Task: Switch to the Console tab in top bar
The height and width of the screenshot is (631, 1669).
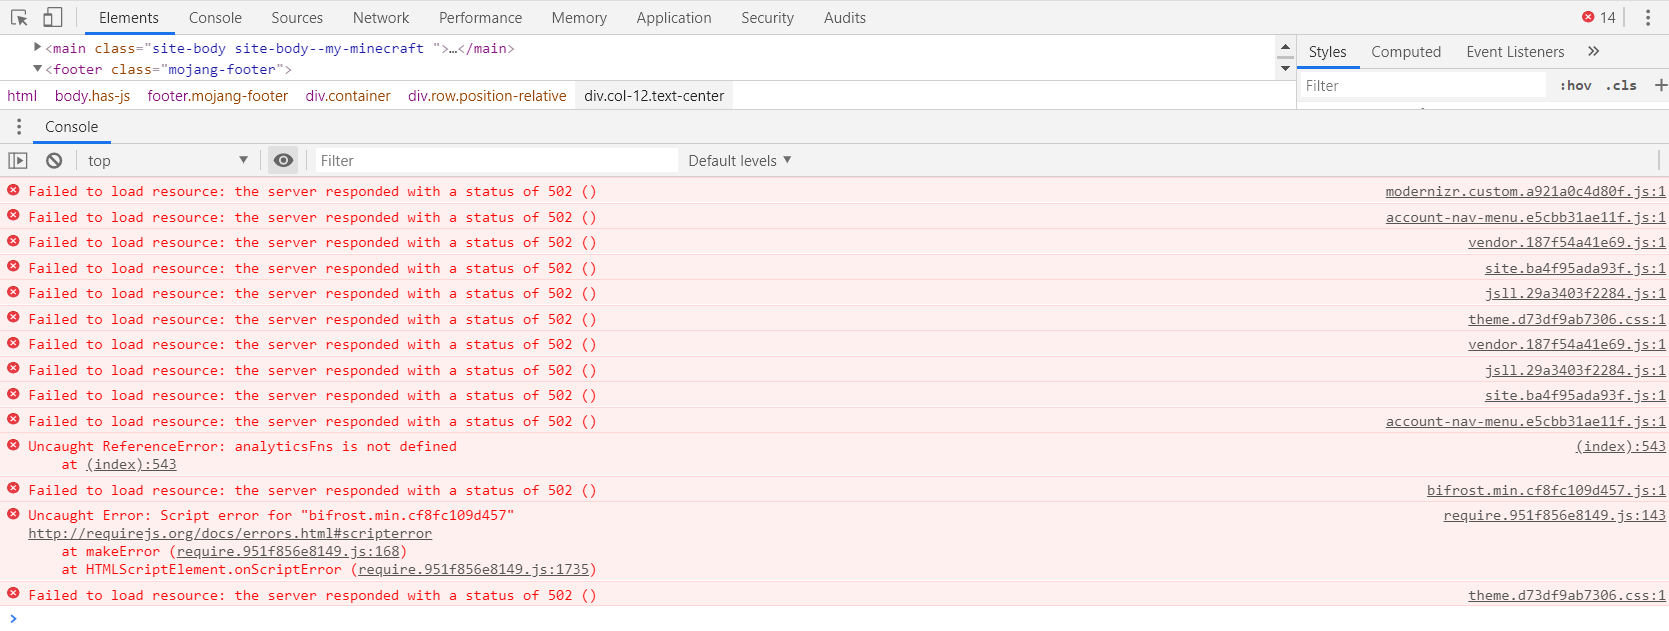Action: [215, 18]
